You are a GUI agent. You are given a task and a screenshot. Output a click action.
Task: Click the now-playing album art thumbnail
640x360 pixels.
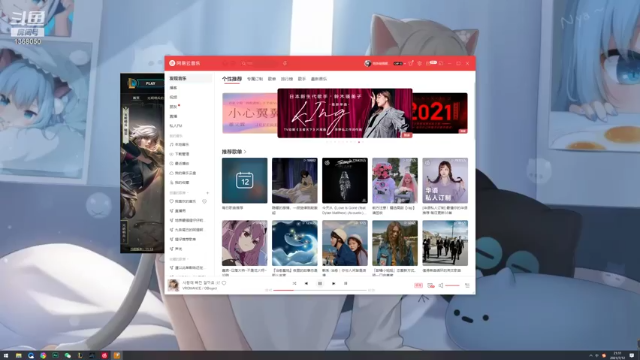174,285
